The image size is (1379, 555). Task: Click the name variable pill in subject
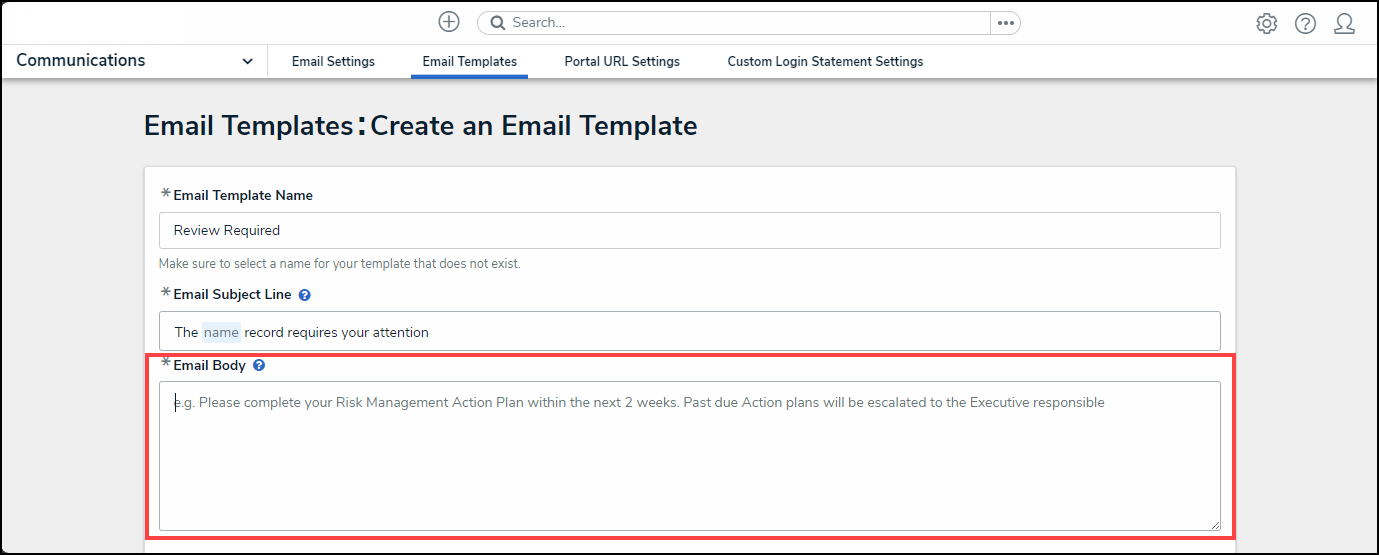point(221,332)
